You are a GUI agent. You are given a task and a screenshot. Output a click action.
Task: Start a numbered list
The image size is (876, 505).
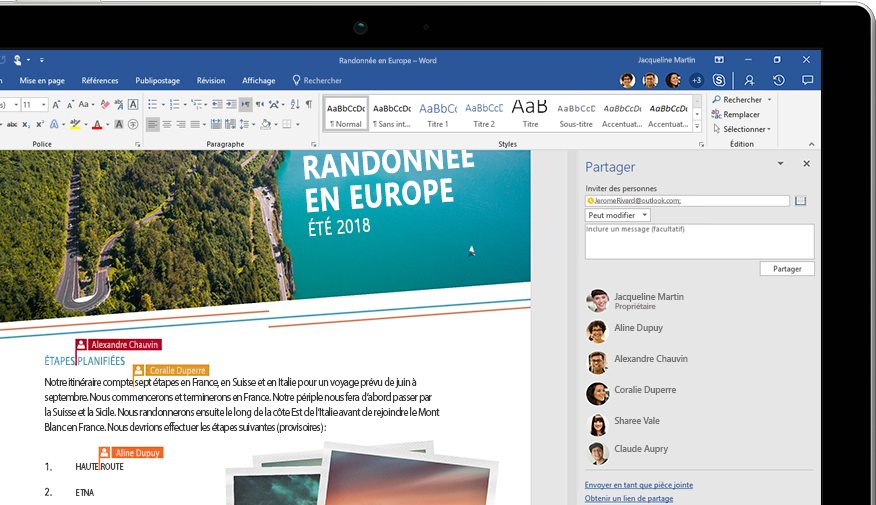tap(174, 104)
